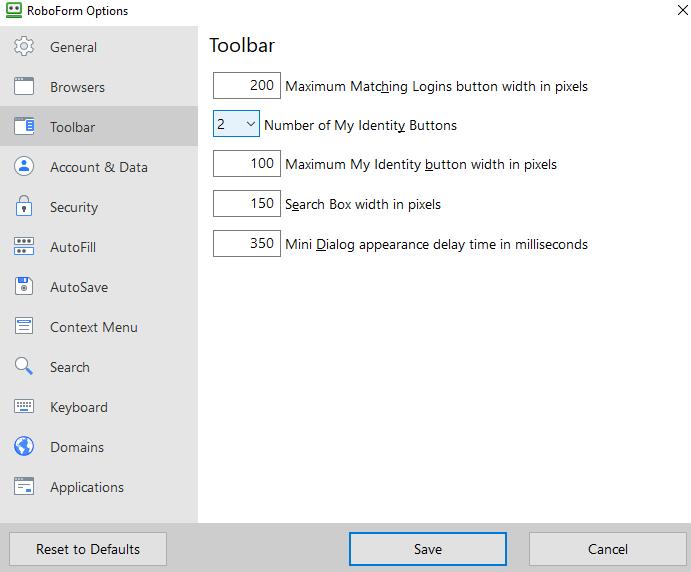The image size is (691, 572).
Task: Click the Mini Dialog delay time field
Action: (247, 244)
